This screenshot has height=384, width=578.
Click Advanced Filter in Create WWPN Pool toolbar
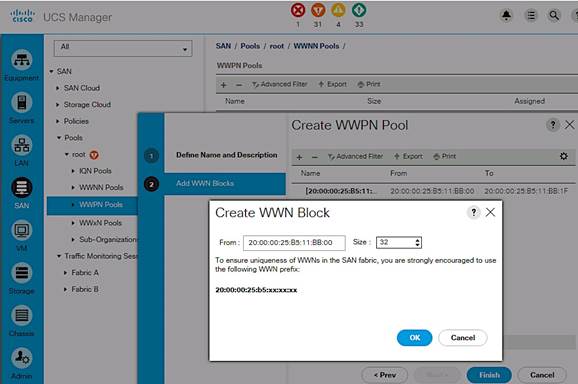355,157
